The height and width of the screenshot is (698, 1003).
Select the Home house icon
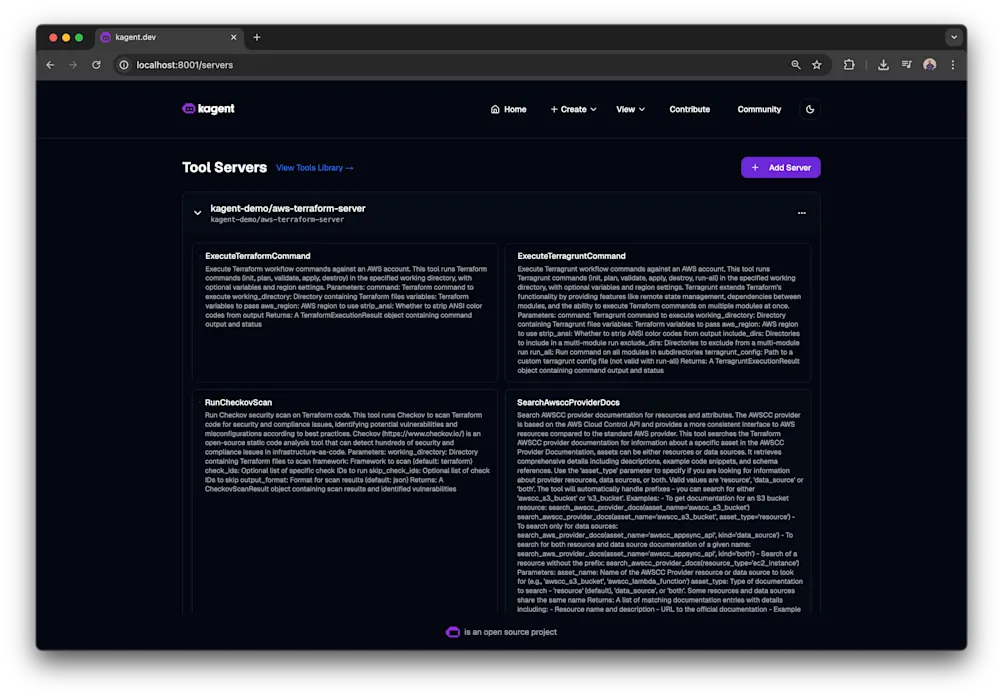click(495, 109)
